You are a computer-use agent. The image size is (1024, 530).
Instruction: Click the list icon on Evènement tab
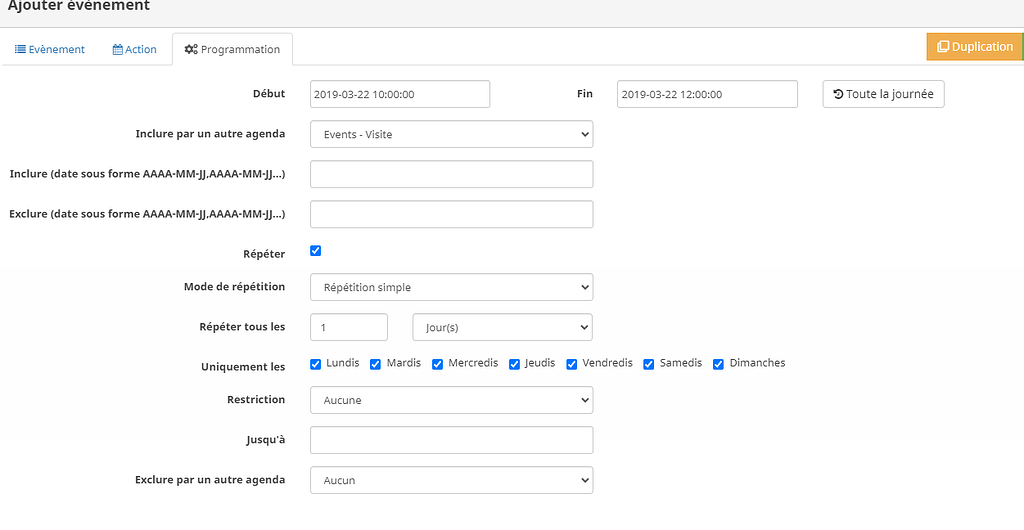(x=20, y=49)
